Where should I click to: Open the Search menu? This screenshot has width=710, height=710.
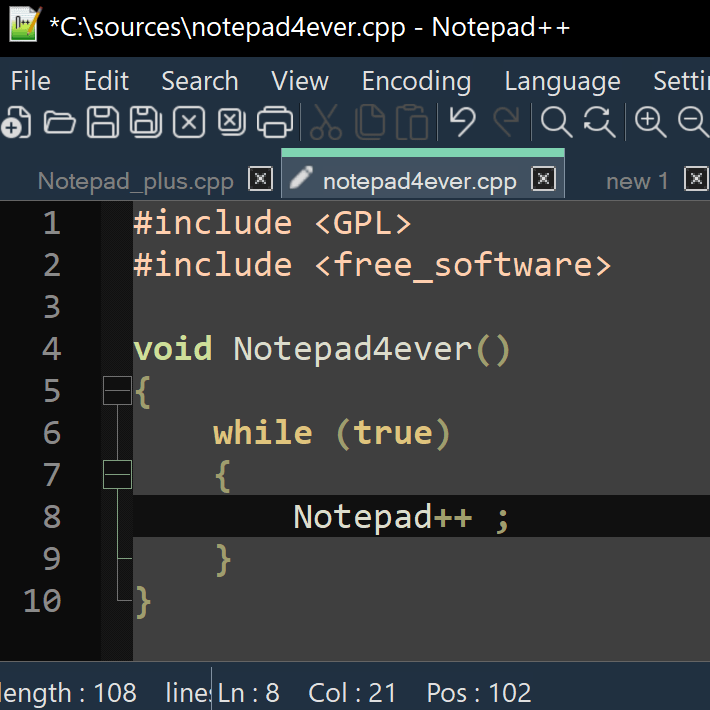[200, 81]
